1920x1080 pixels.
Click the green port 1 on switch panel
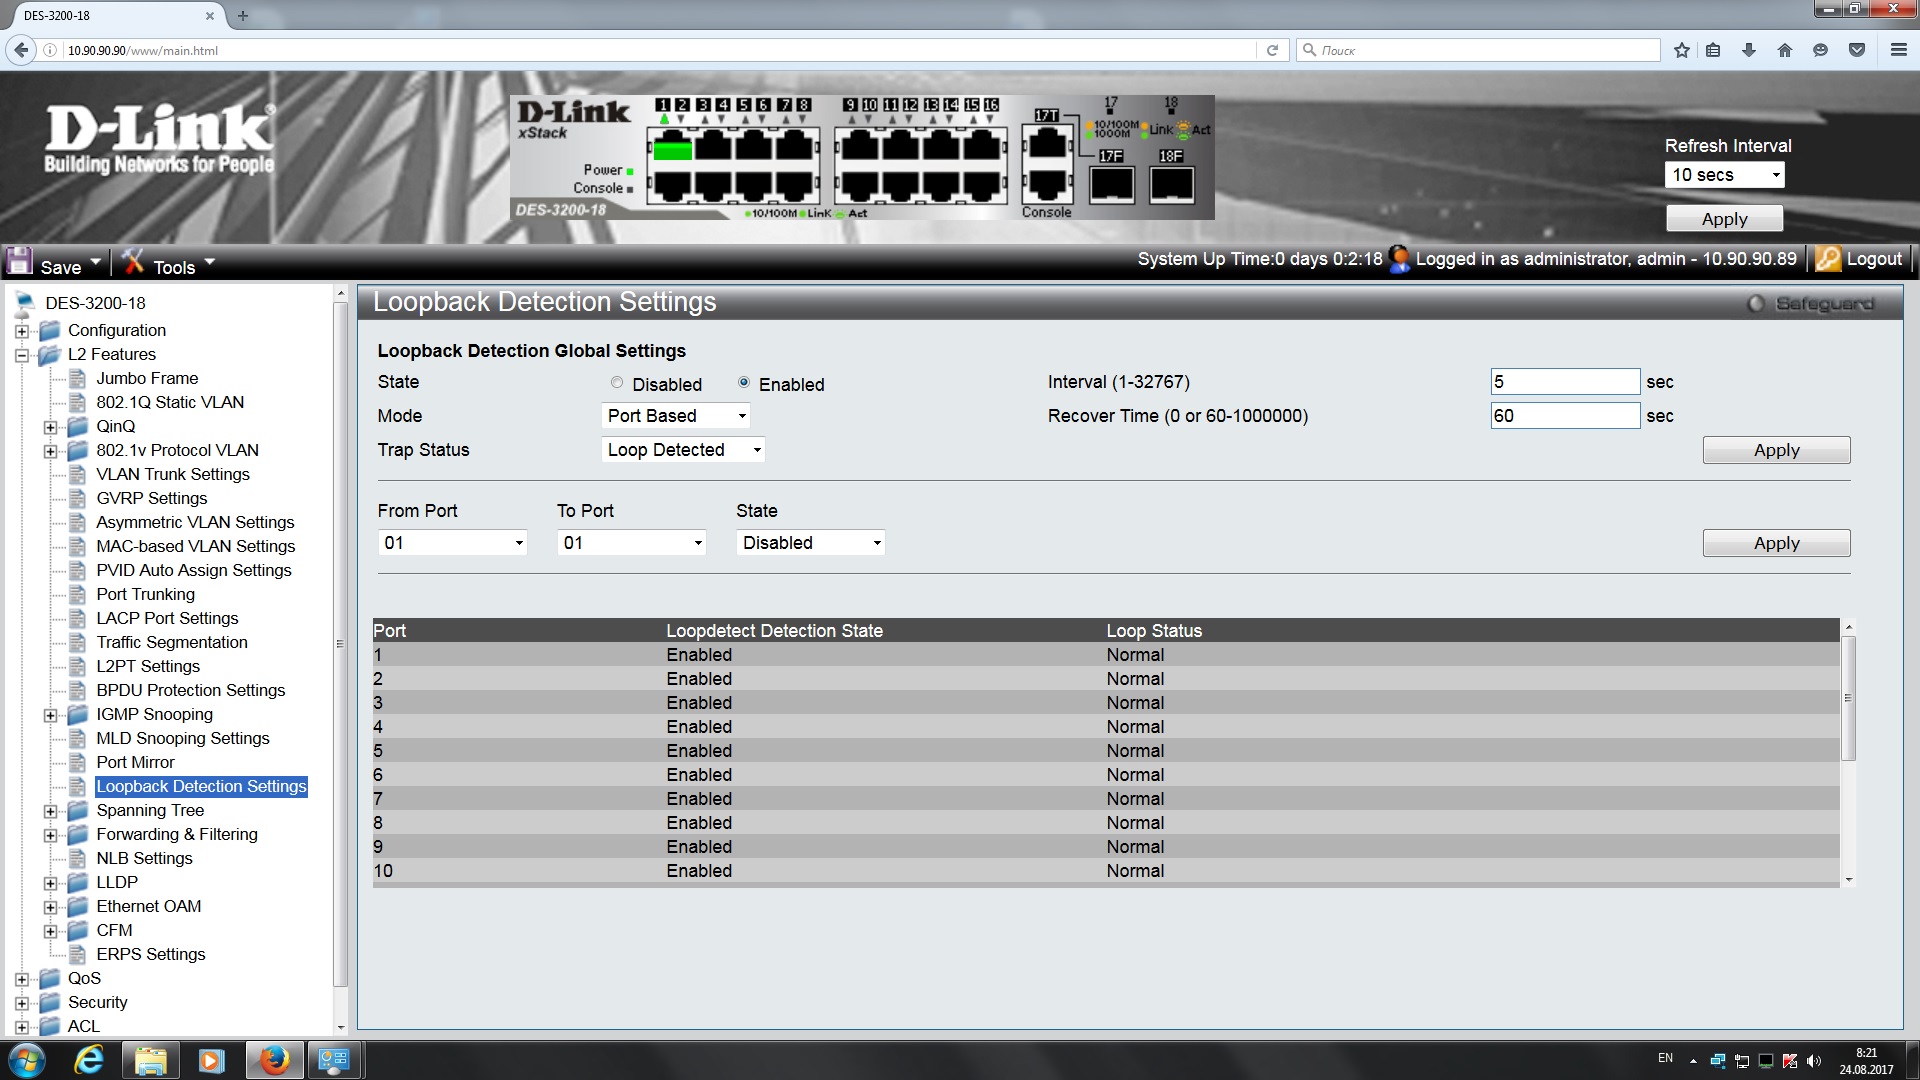point(672,150)
